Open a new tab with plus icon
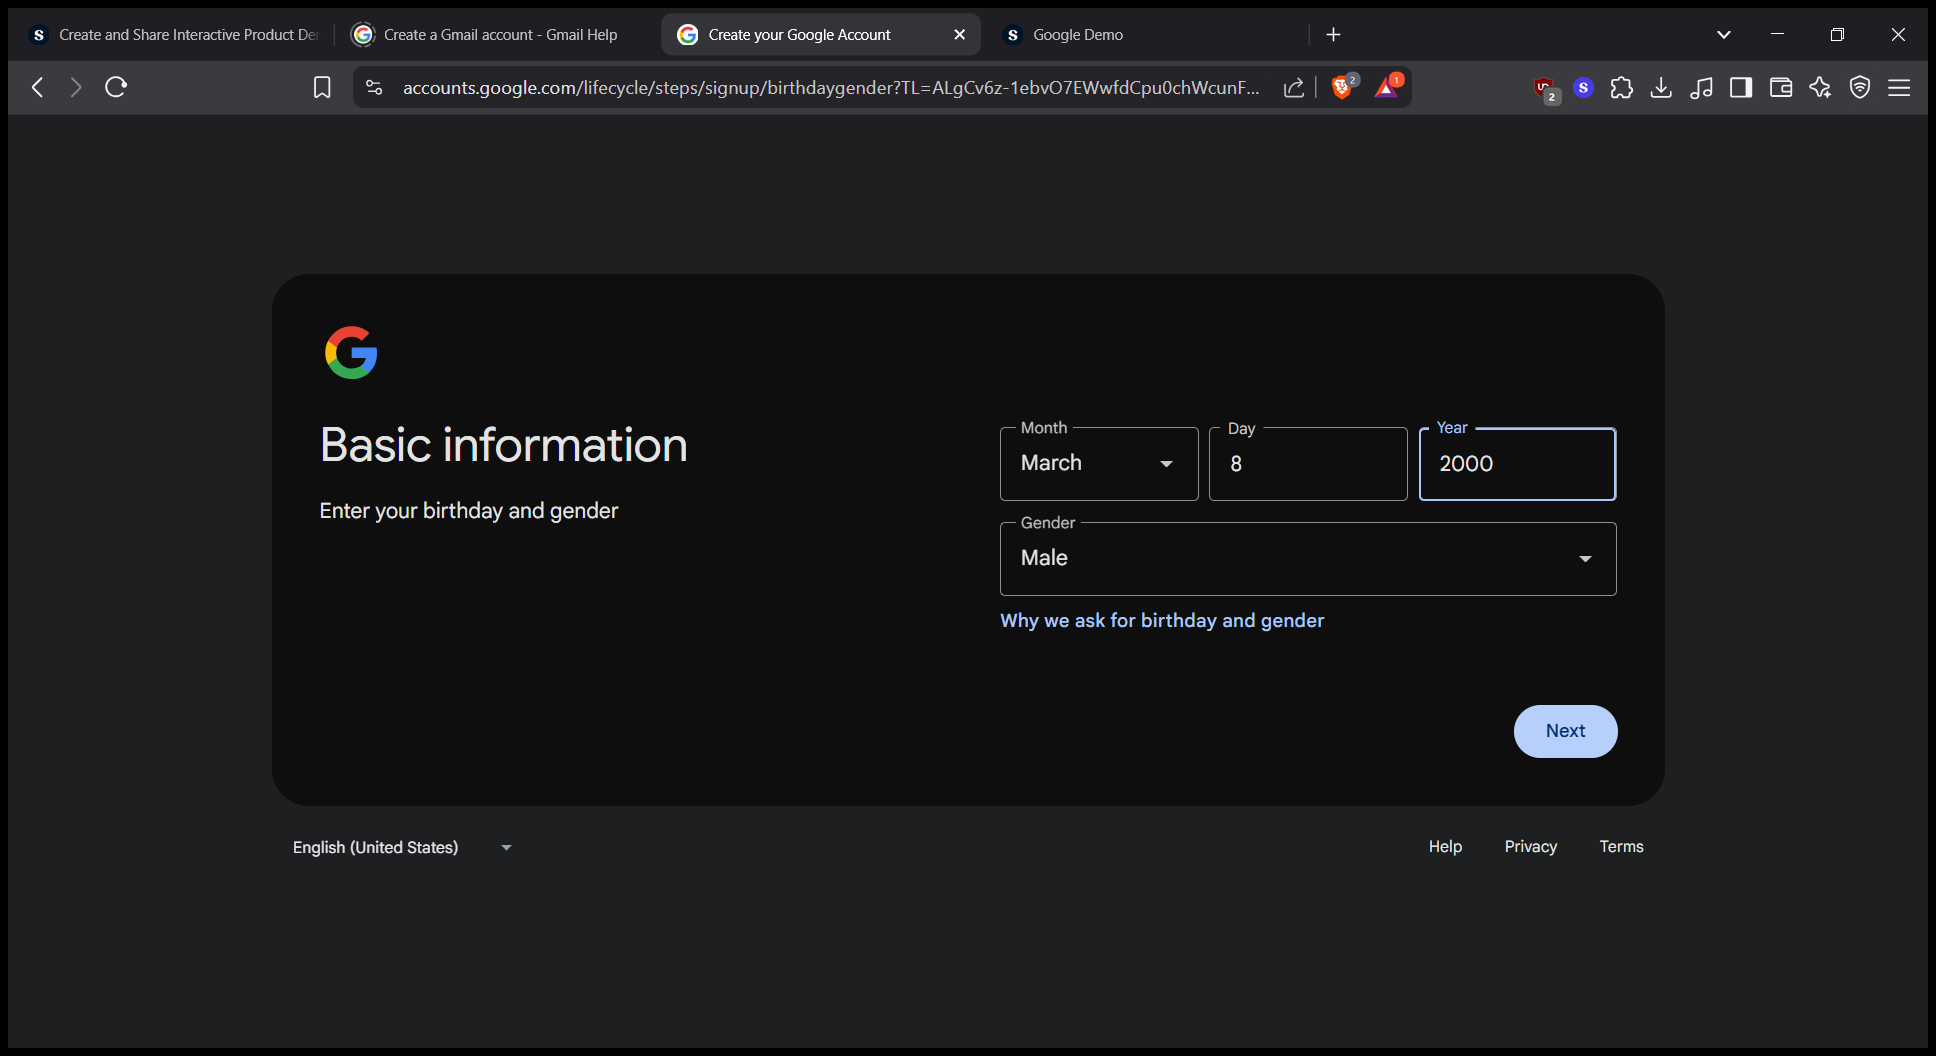 1333,35
